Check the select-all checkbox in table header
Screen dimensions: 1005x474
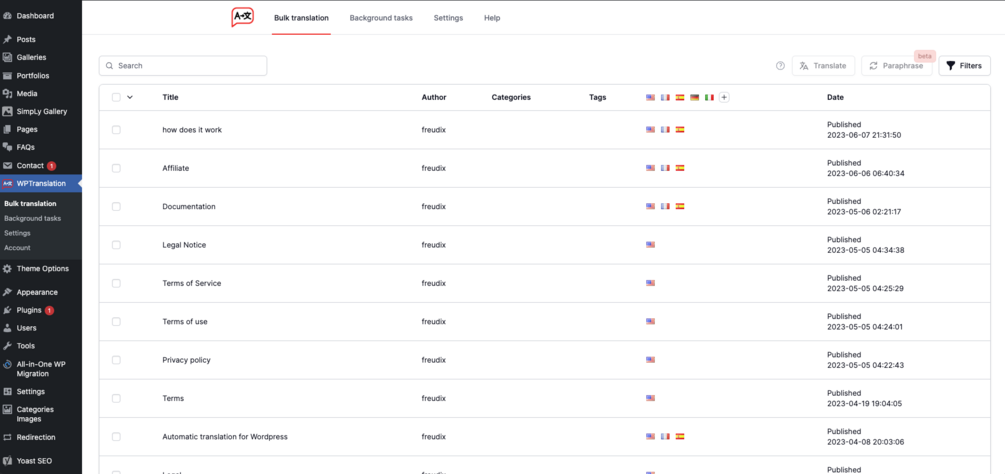[x=116, y=98]
